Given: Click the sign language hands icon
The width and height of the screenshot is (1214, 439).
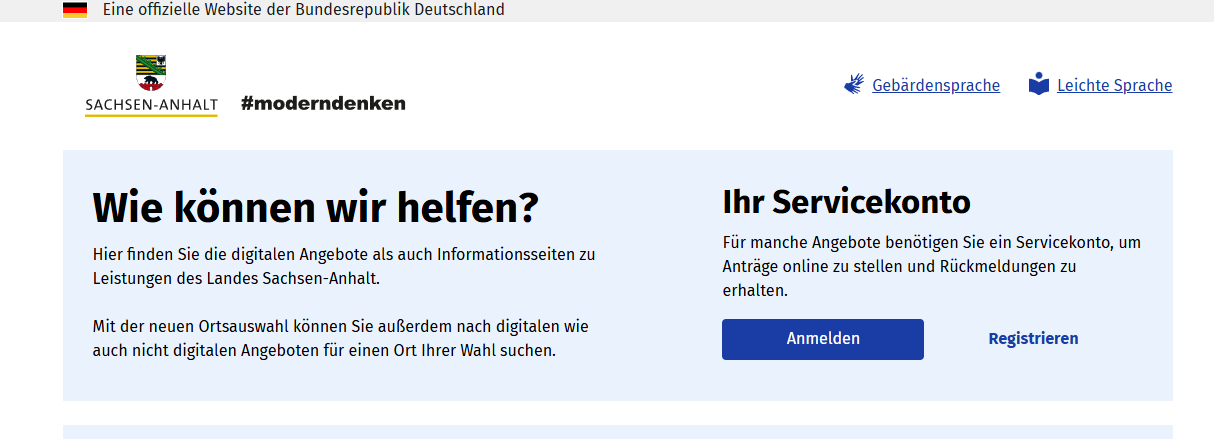Looking at the screenshot, I should 854,85.
